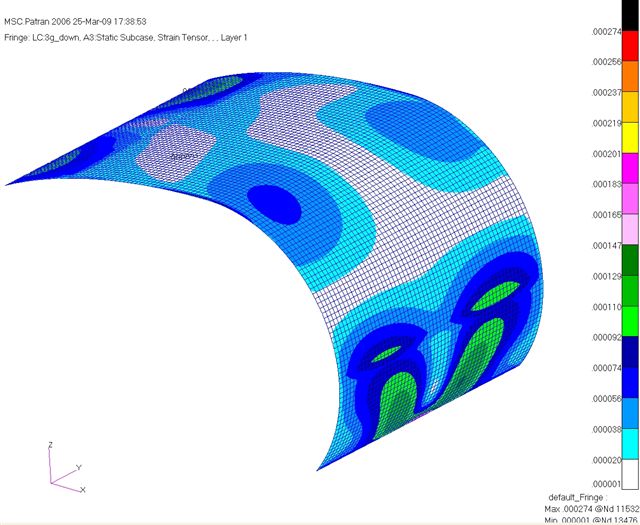Select the Fringe LC:3g_down result label

(x=126, y=38)
